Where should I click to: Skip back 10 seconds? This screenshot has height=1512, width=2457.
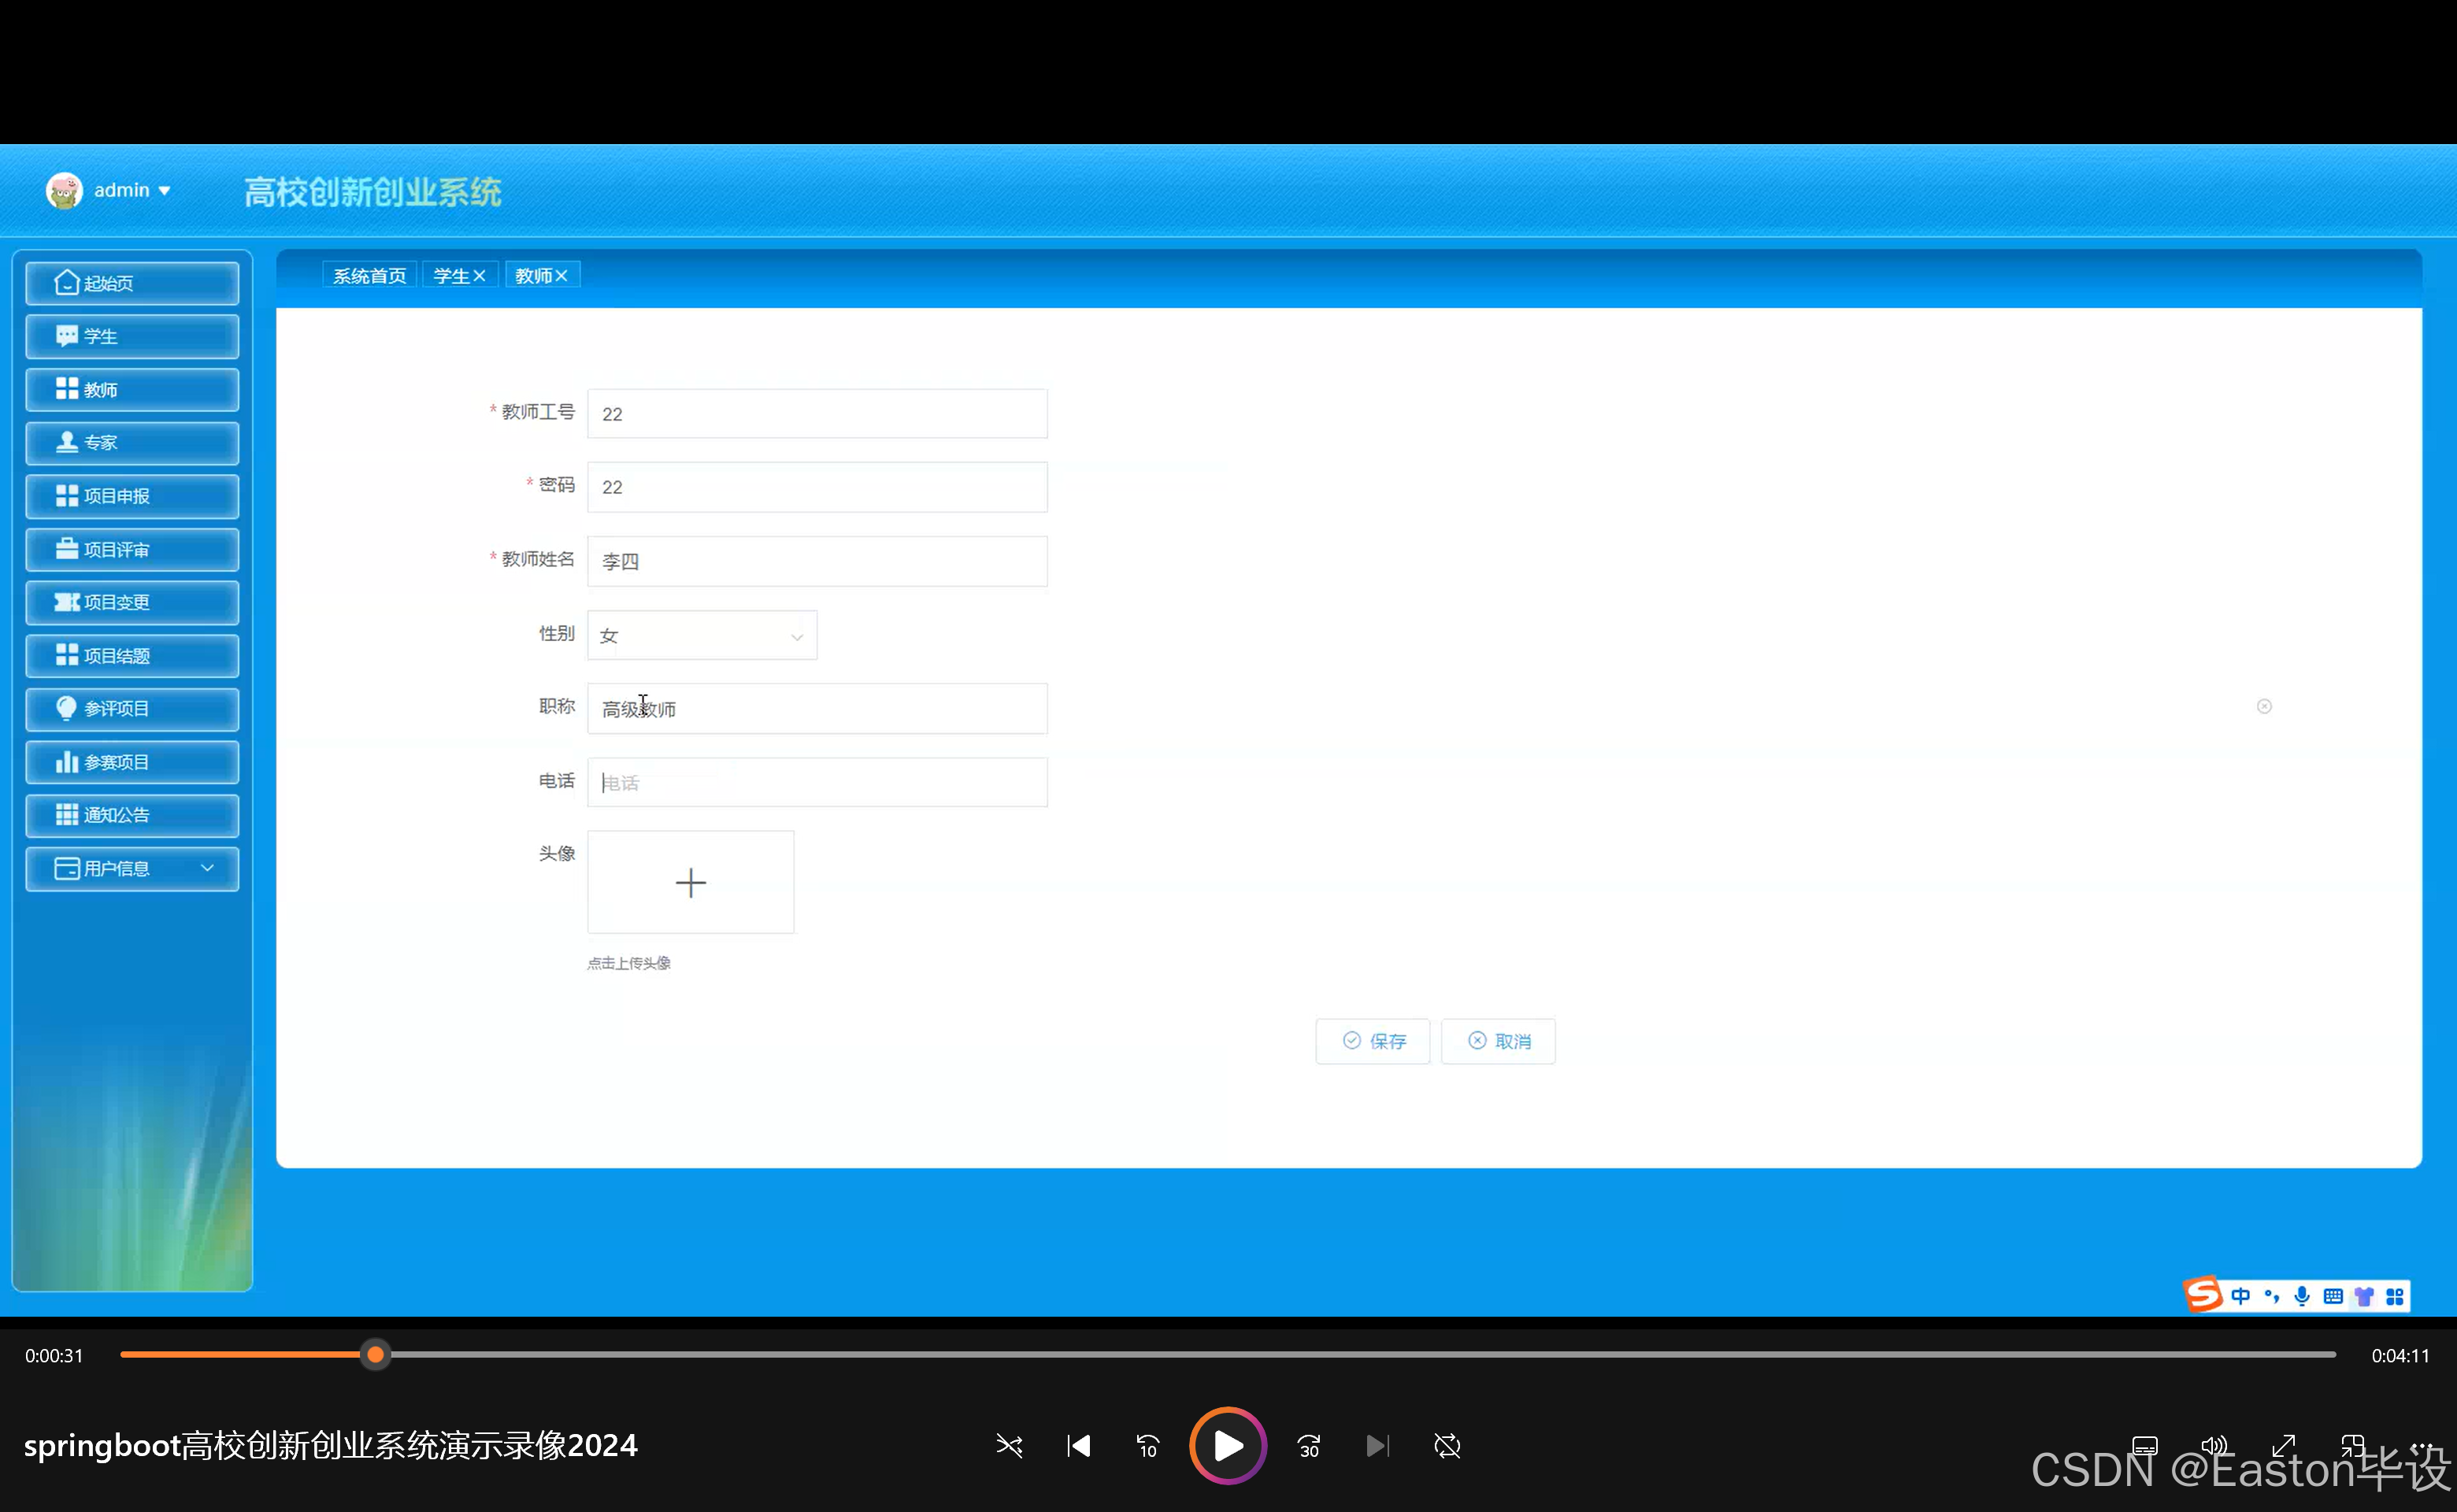[1147, 1445]
